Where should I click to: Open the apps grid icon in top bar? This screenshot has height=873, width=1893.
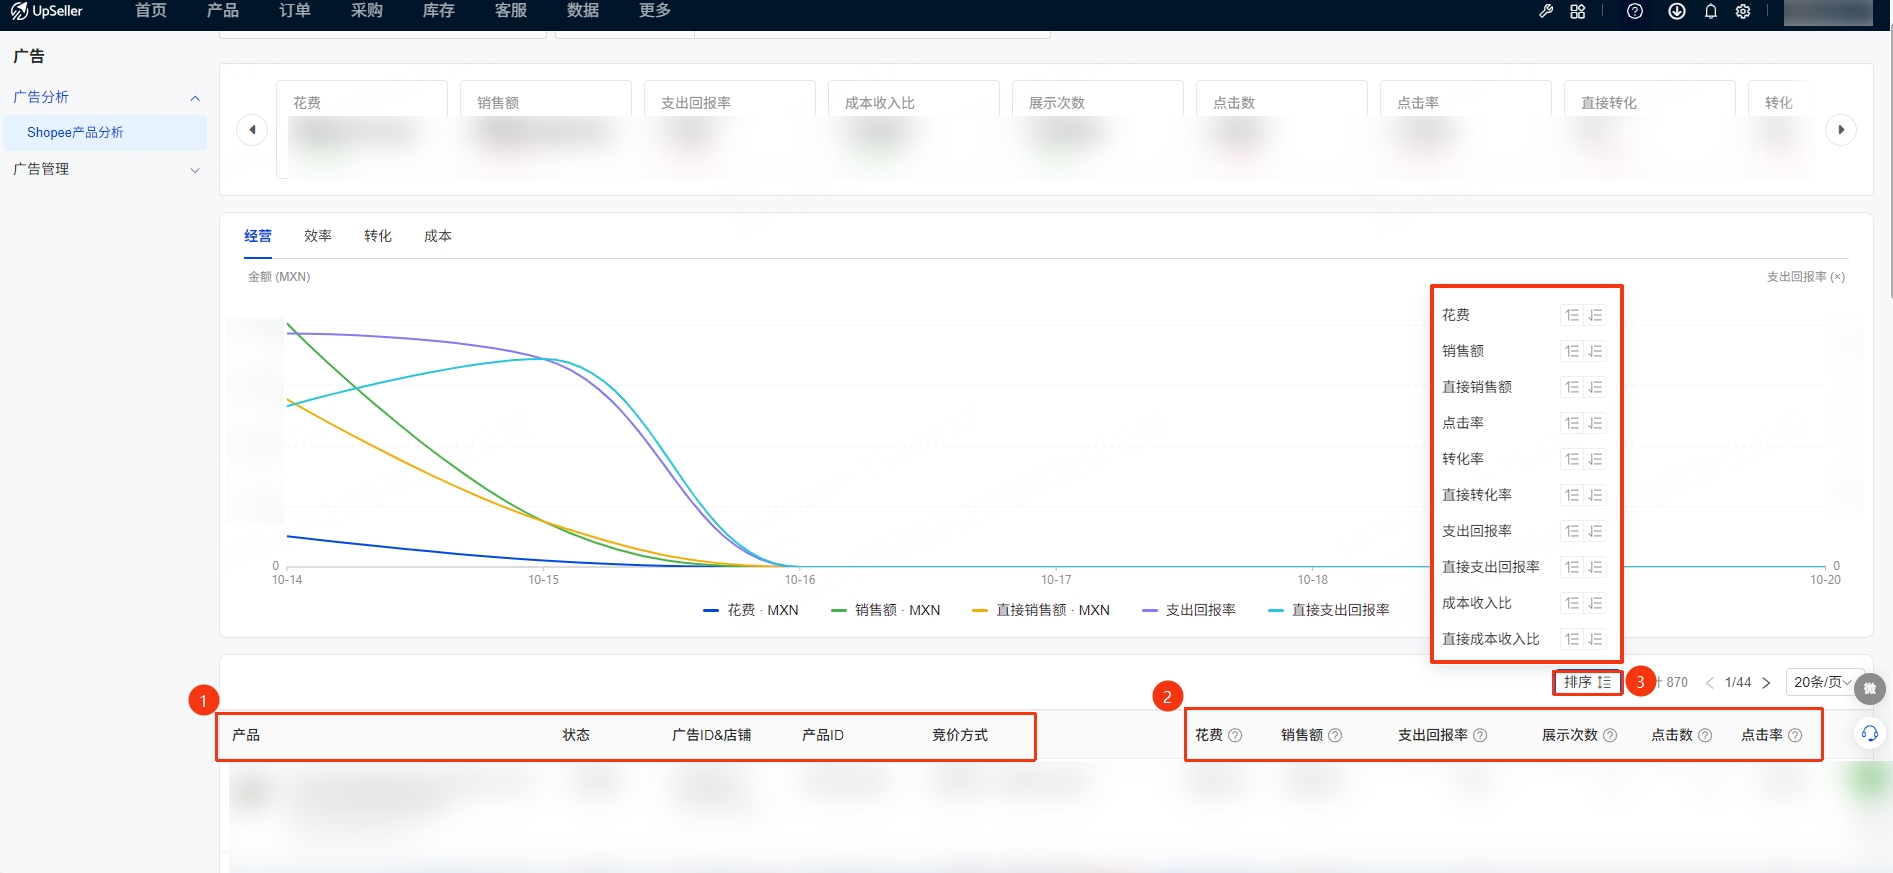coord(1578,11)
